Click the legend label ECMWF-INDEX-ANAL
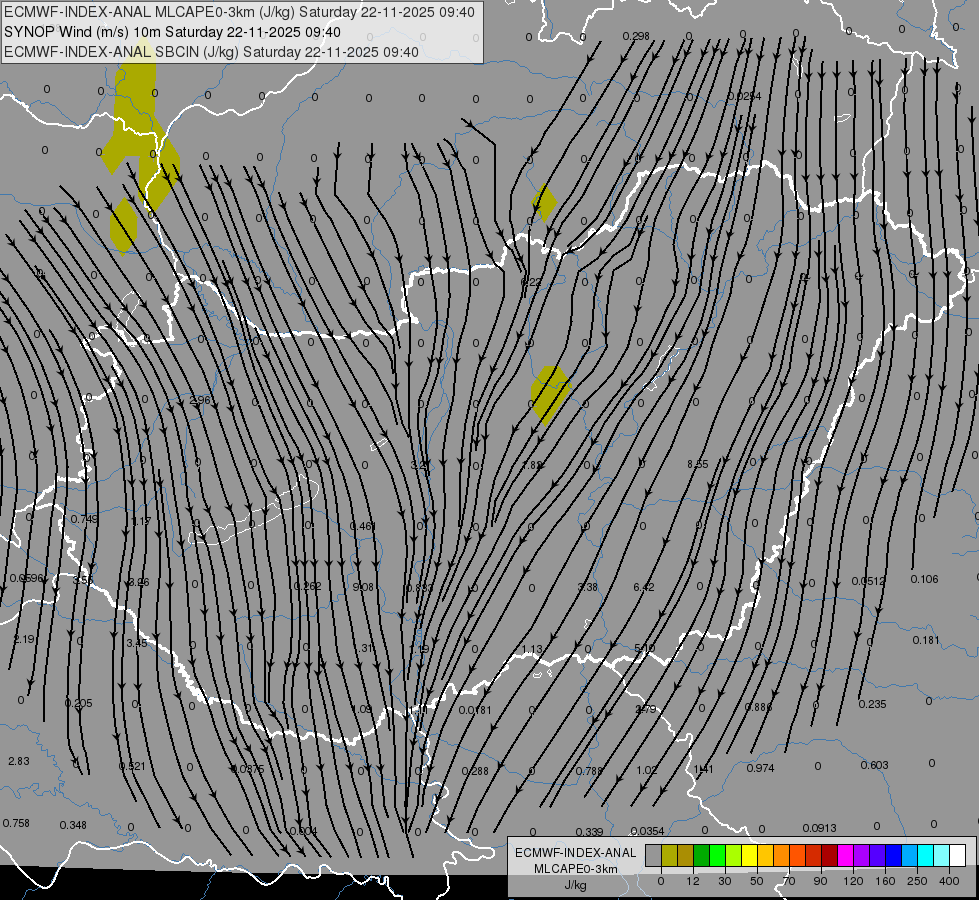 [576, 853]
